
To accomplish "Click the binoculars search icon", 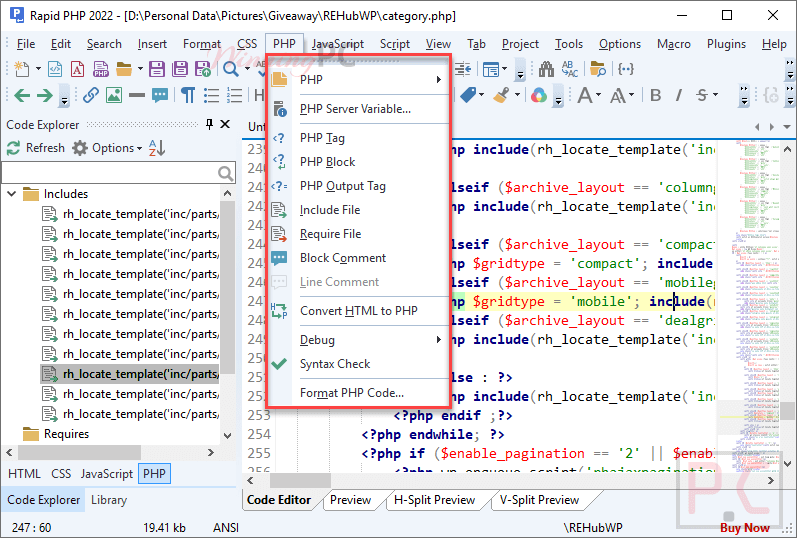I will point(546,69).
